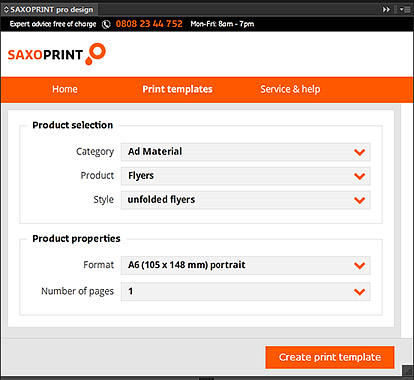The image size is (414, 380).
Task: Click 'Expert advice free of charge' text
Action: 53,24
